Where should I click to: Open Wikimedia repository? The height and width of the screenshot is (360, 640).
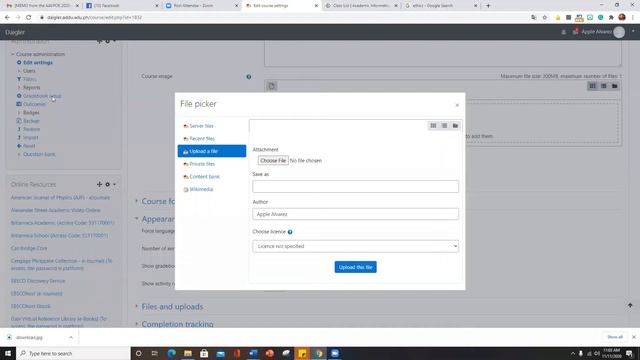pyautogui.click(x=201, y=189)
